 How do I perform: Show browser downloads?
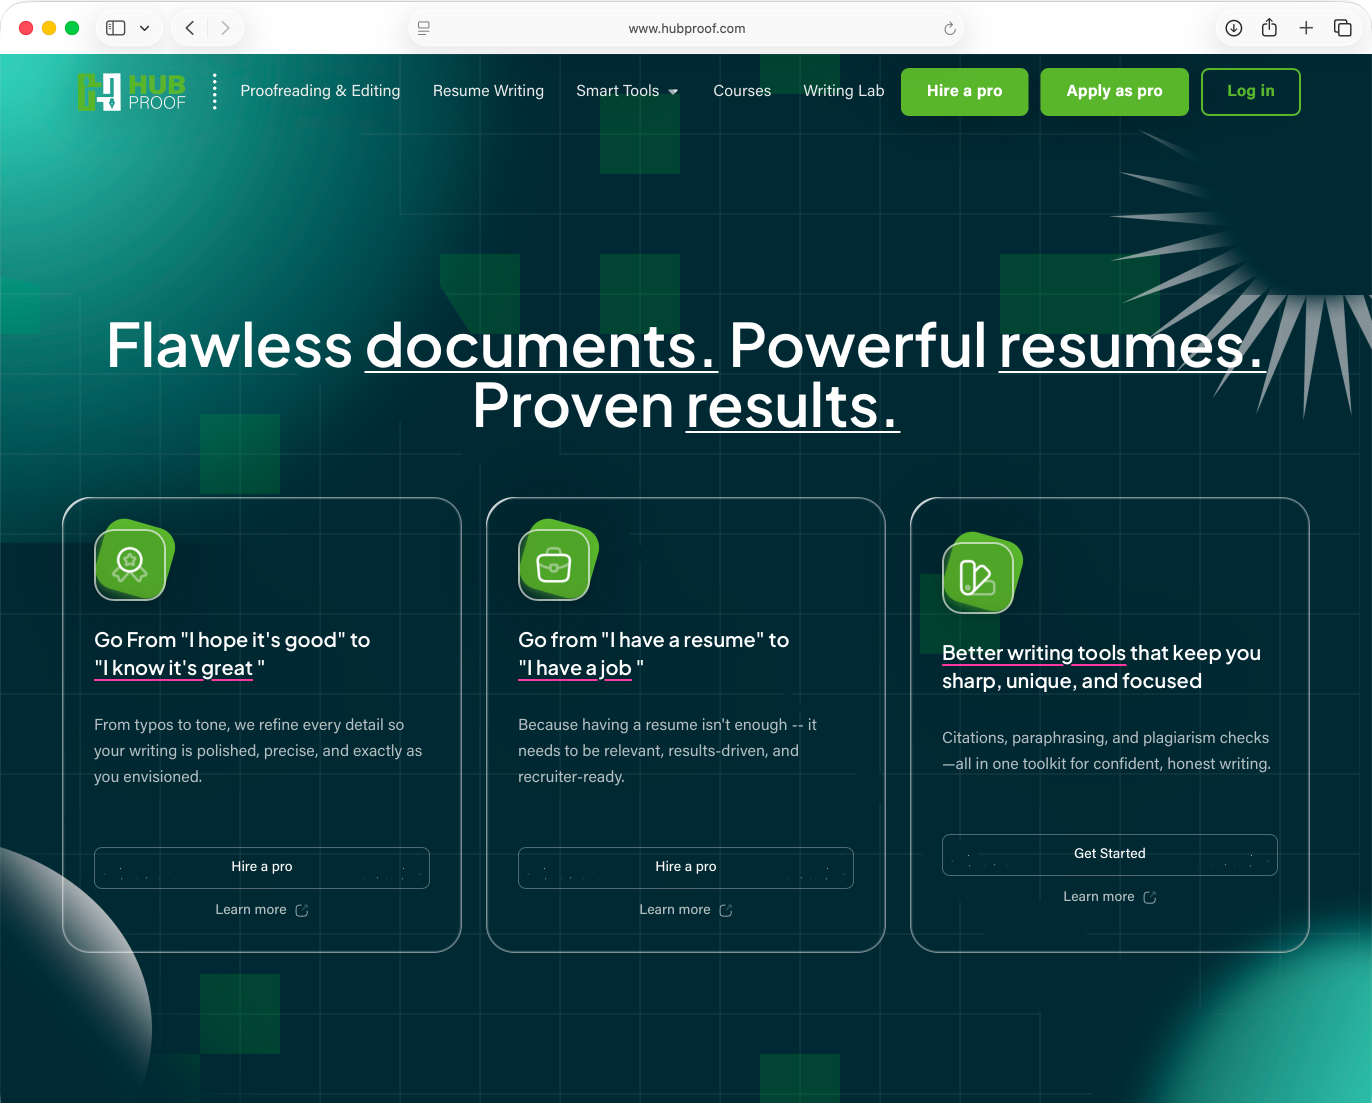(x=1233, y=28)
